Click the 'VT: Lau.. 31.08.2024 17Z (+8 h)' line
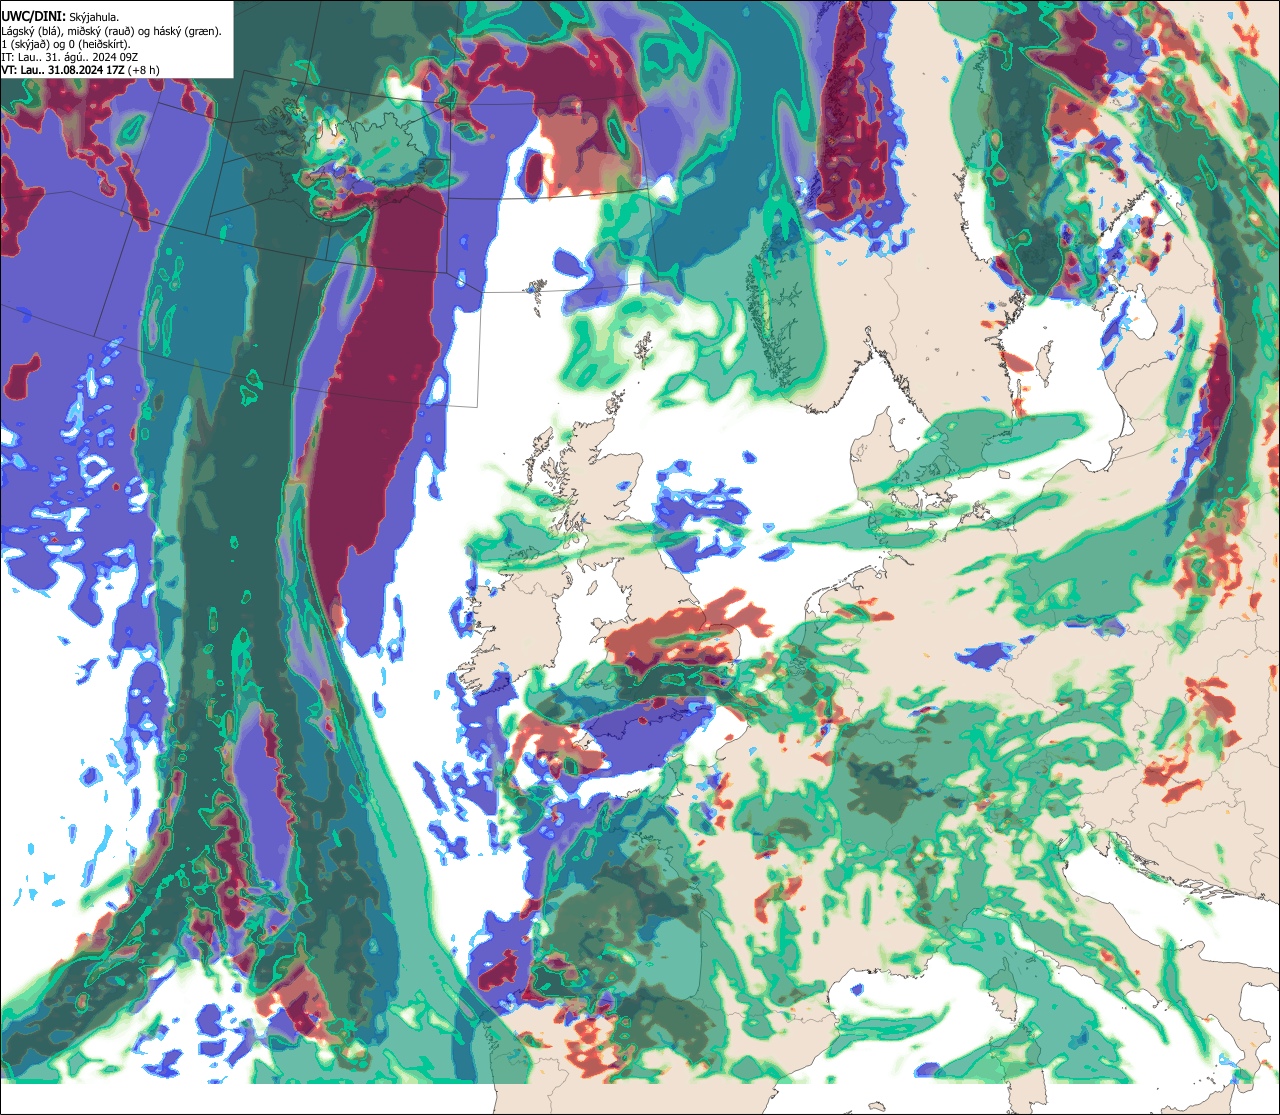Image resolution: width=1280 pixels, height=1115 pixels. [80, 70]
